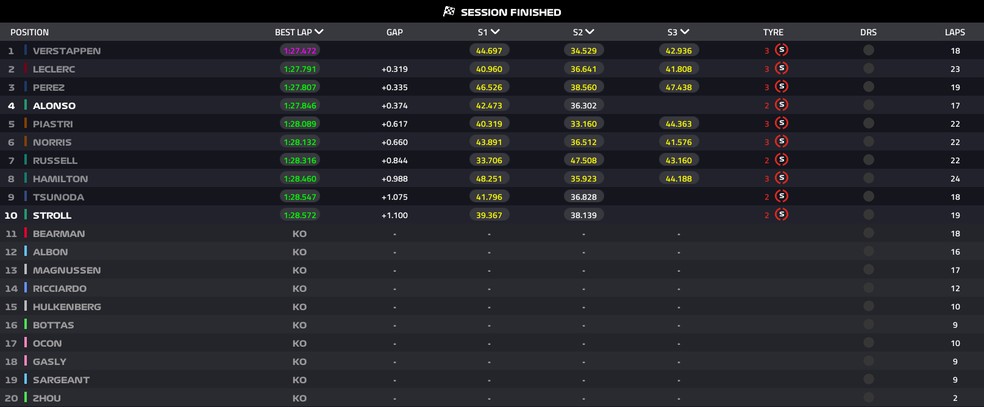Click Alonso's DRS indicator dot
The height and width of the screenshot is (407, 984).
[x=869, y=105]
